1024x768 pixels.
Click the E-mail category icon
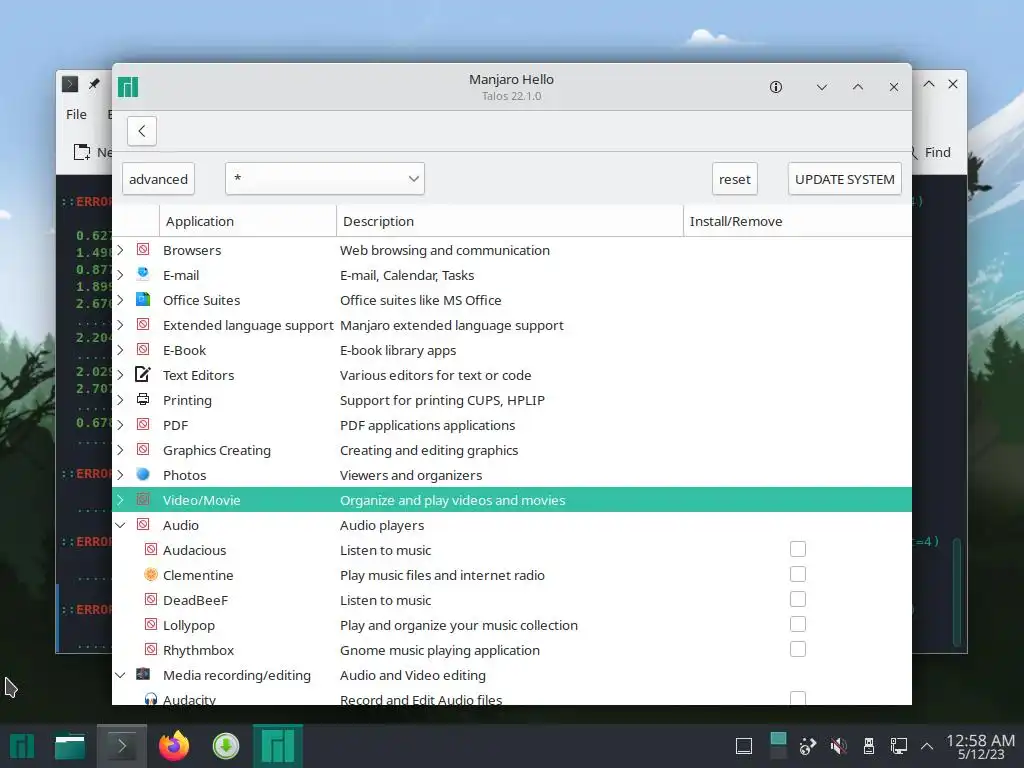pos(143,274)
